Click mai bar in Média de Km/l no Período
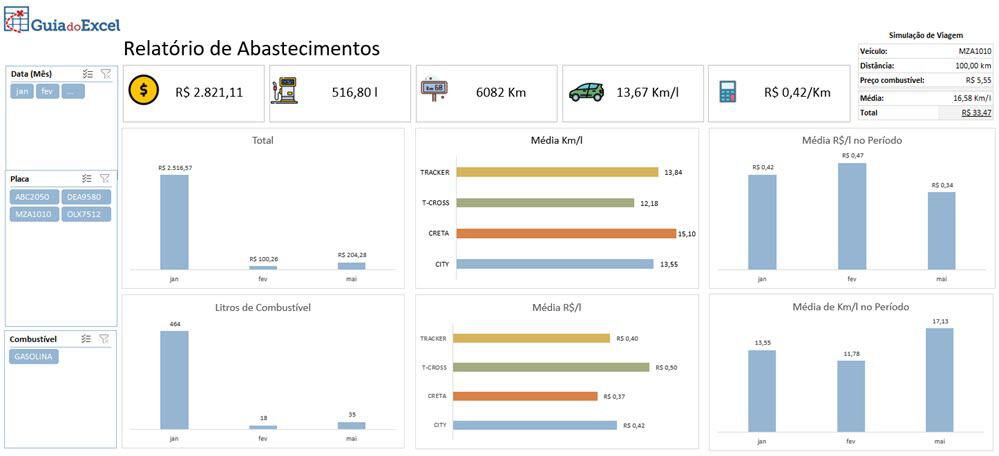 (941, 380)
